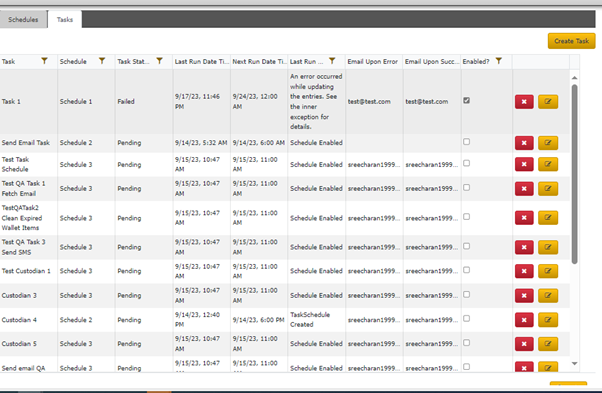Enable the Custodian 3 checkbox

pos(466,294)
